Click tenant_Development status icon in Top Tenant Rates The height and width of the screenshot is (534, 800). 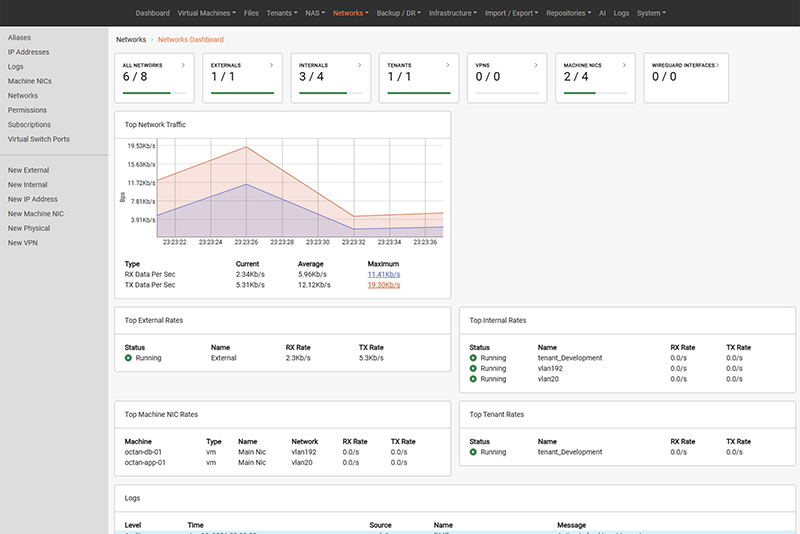(473, 452)
